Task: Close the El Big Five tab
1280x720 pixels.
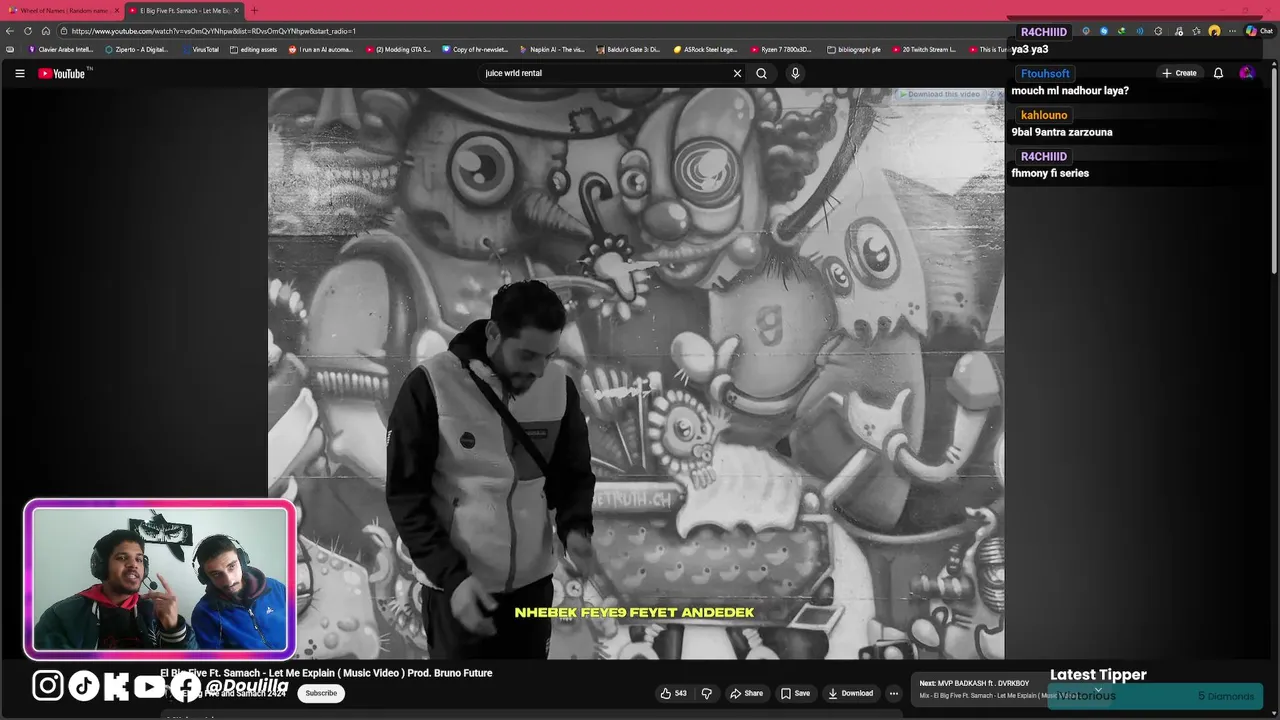Action: tap(236, 10)
